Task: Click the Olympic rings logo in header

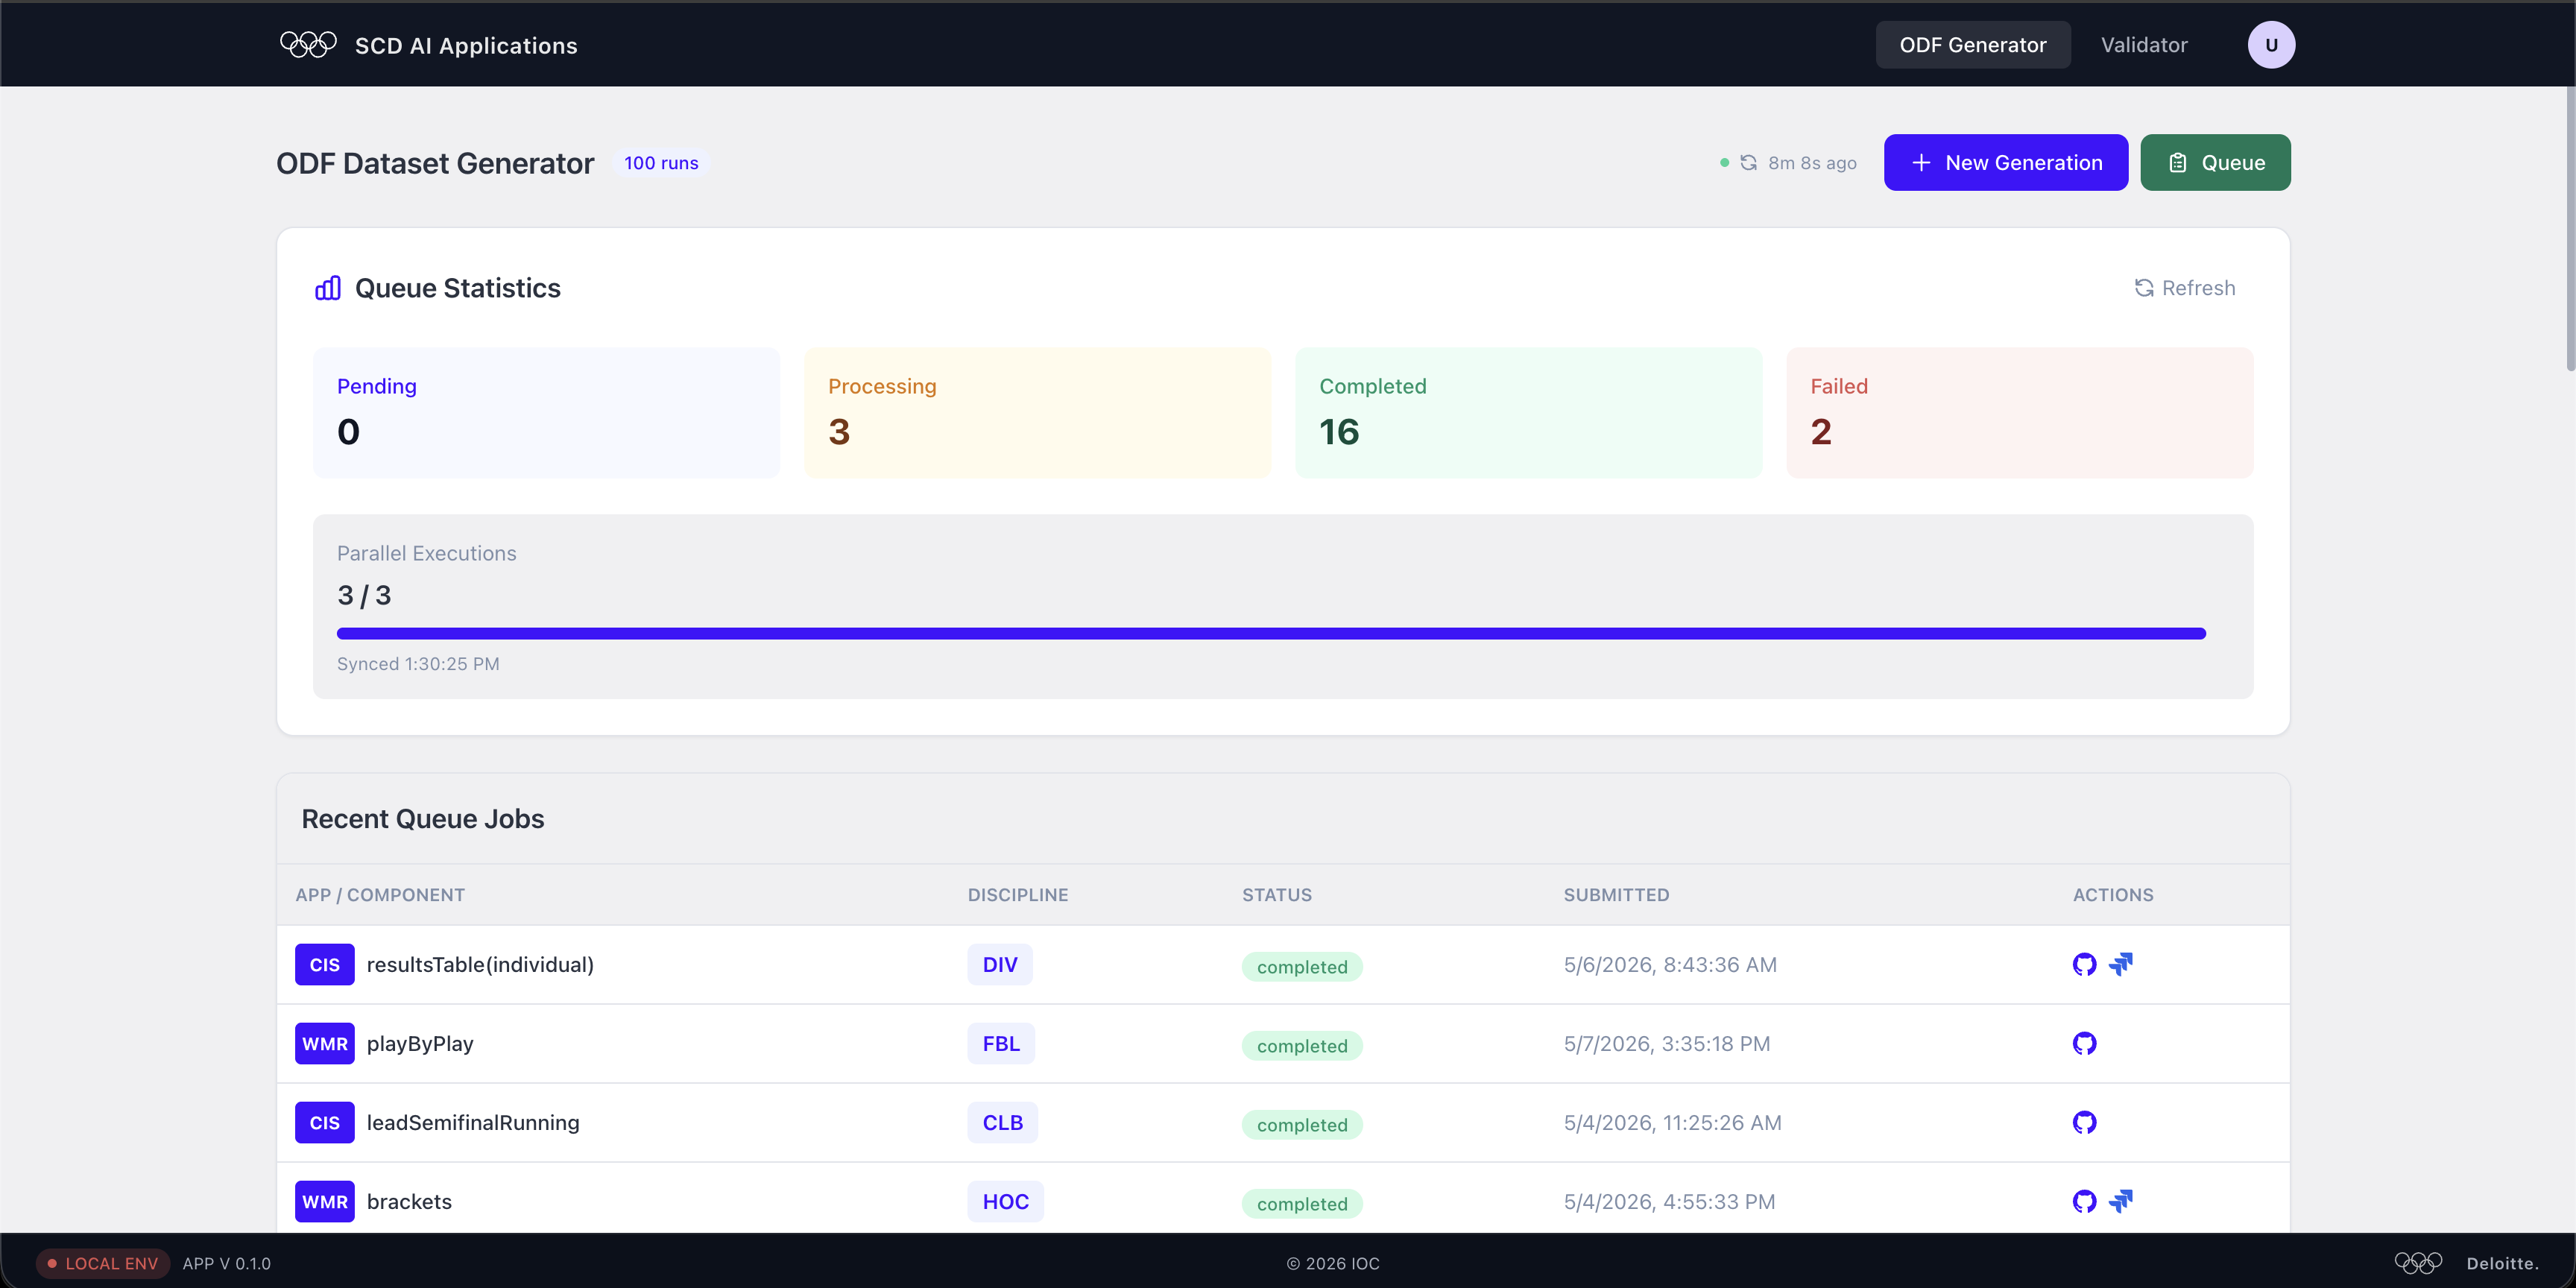Action: 308,45
